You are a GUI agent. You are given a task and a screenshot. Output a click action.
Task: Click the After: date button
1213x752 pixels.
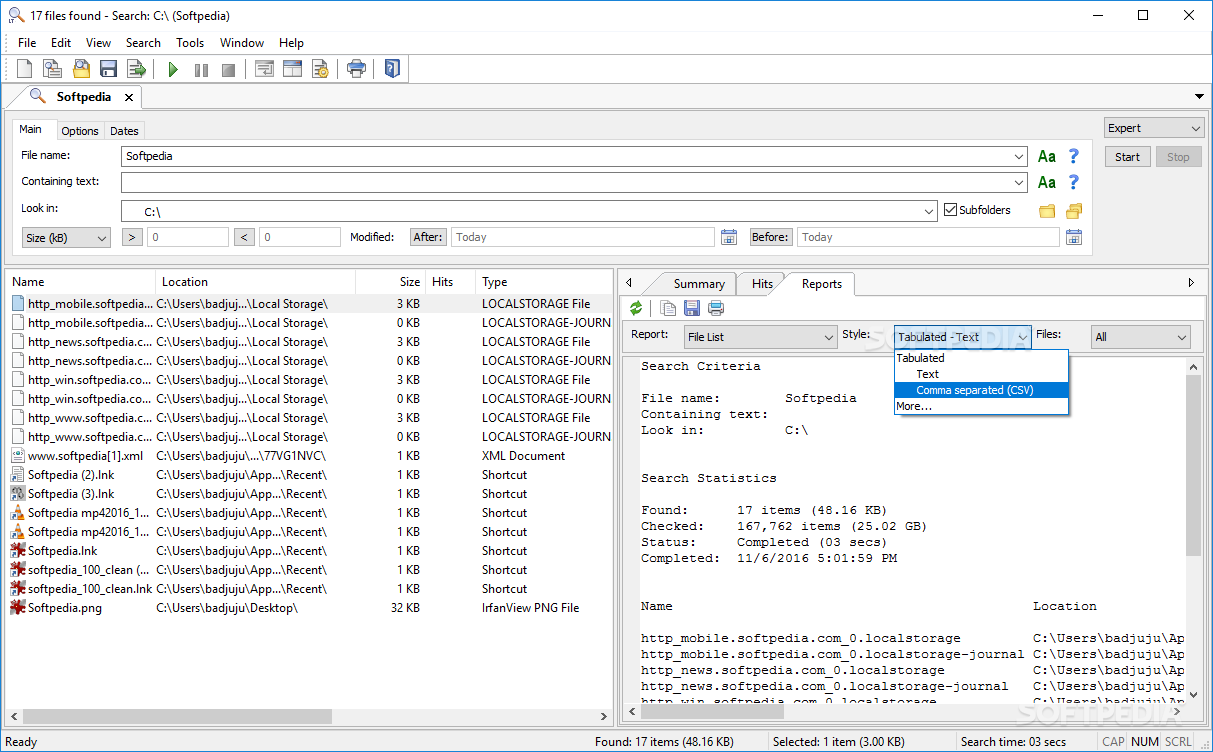pos(428,237)
